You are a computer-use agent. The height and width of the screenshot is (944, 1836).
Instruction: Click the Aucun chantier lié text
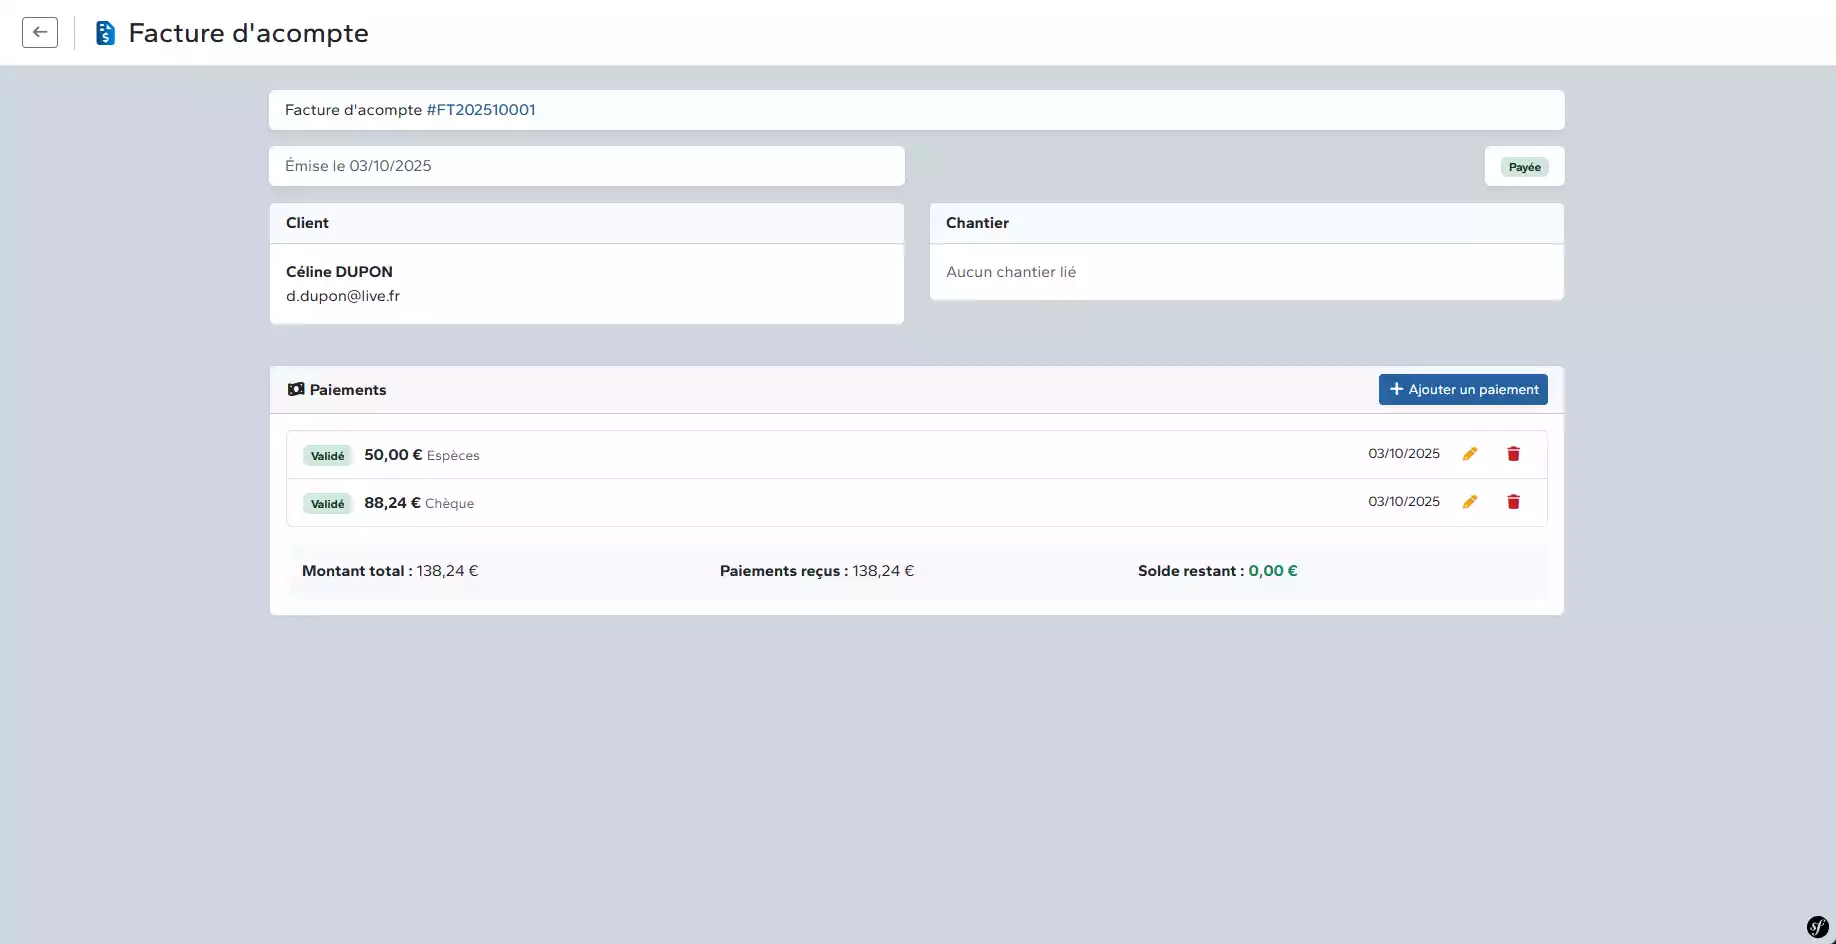pyautogui.click(x=1011, y=272)
